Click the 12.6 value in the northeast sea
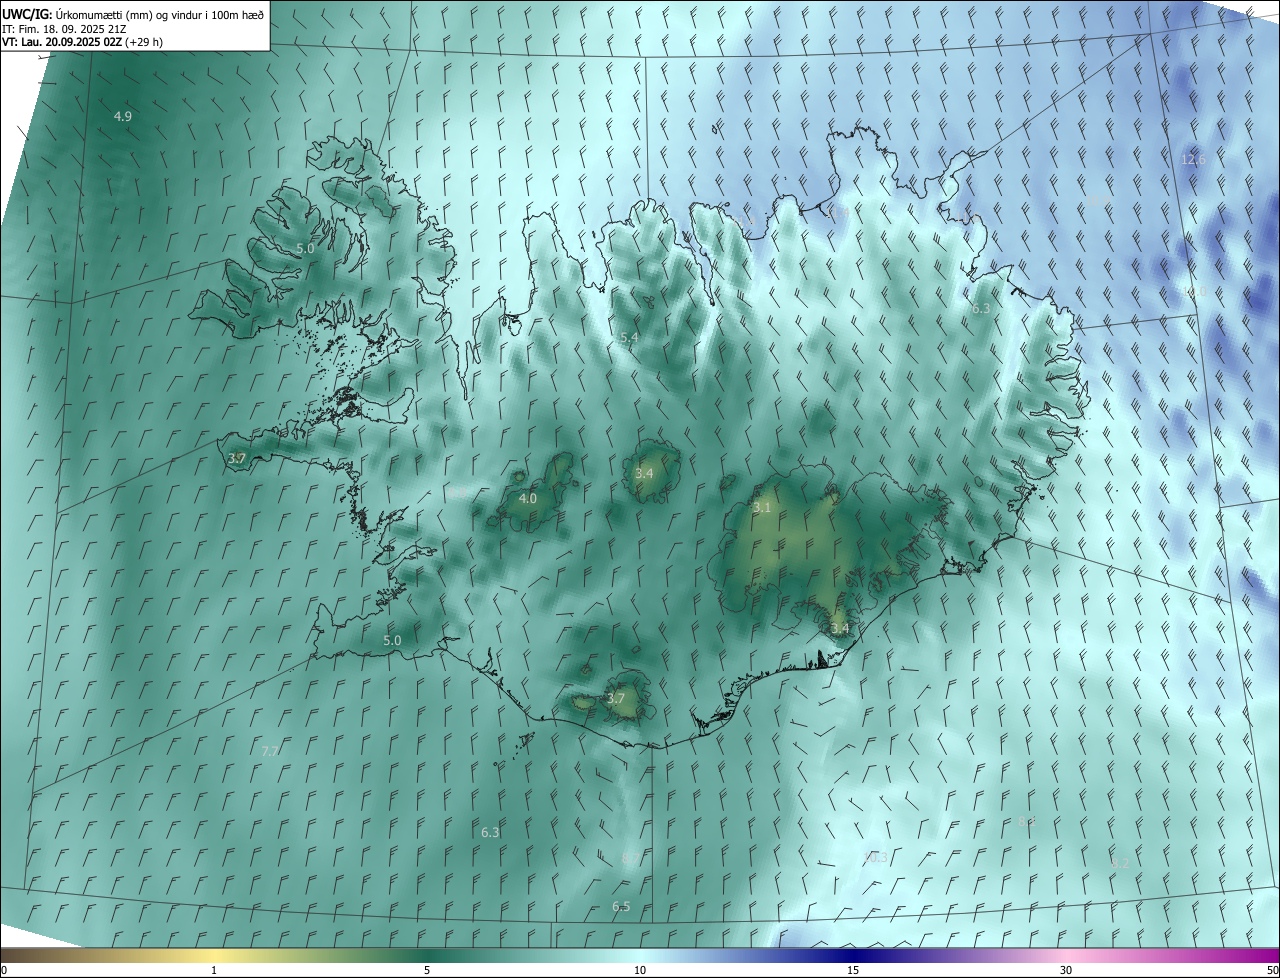Screen dimensions: 1280x978 click(1194, 160)
